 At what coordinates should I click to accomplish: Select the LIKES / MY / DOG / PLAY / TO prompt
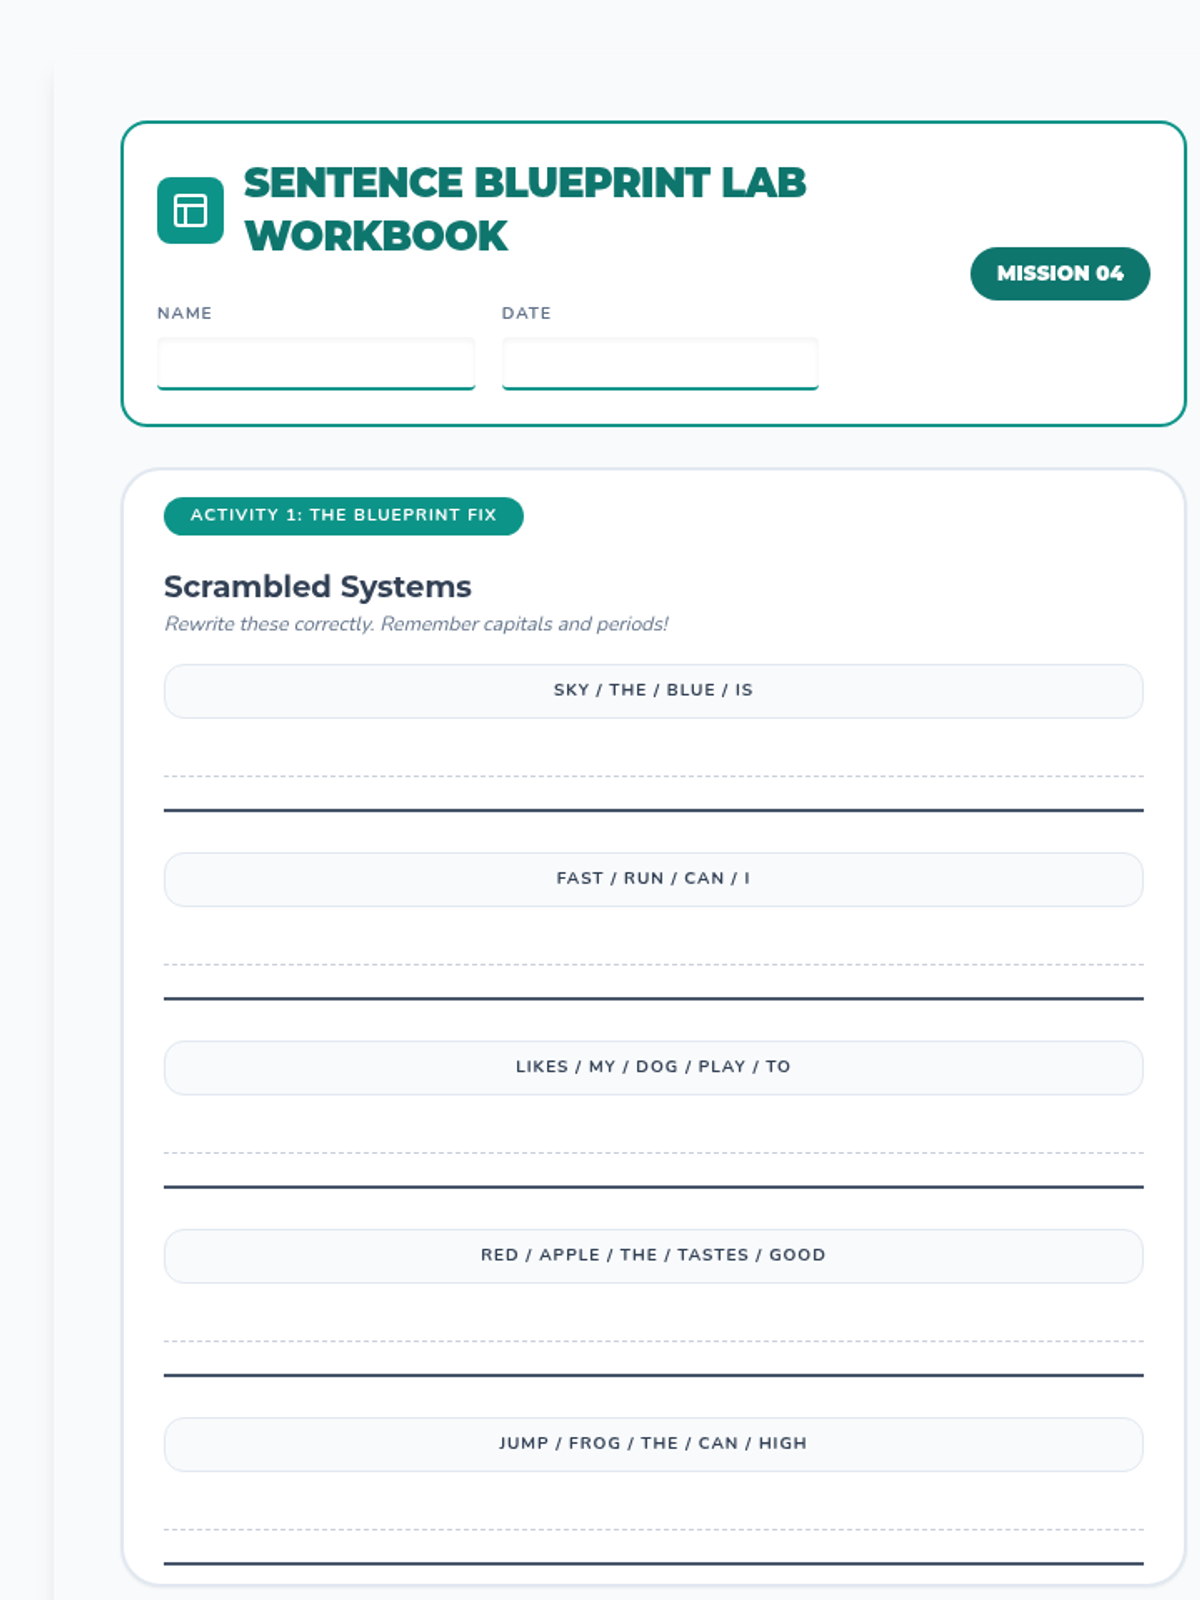point(653,1066)
